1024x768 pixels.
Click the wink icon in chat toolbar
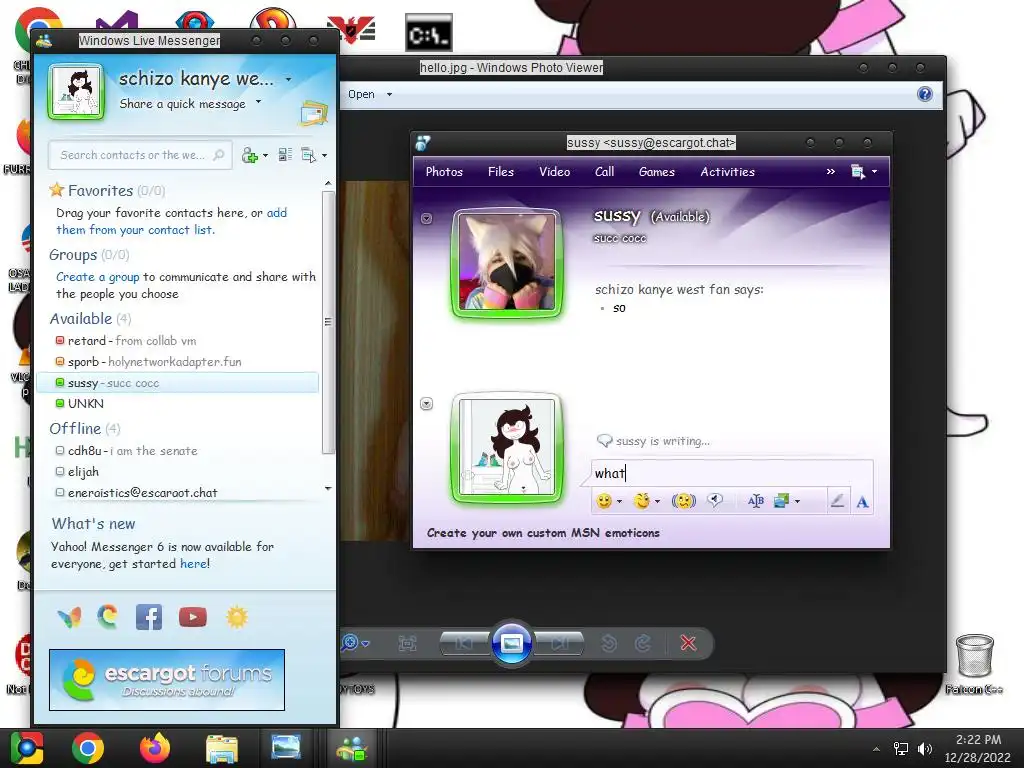pyautogui.click(x=642, y=501)
